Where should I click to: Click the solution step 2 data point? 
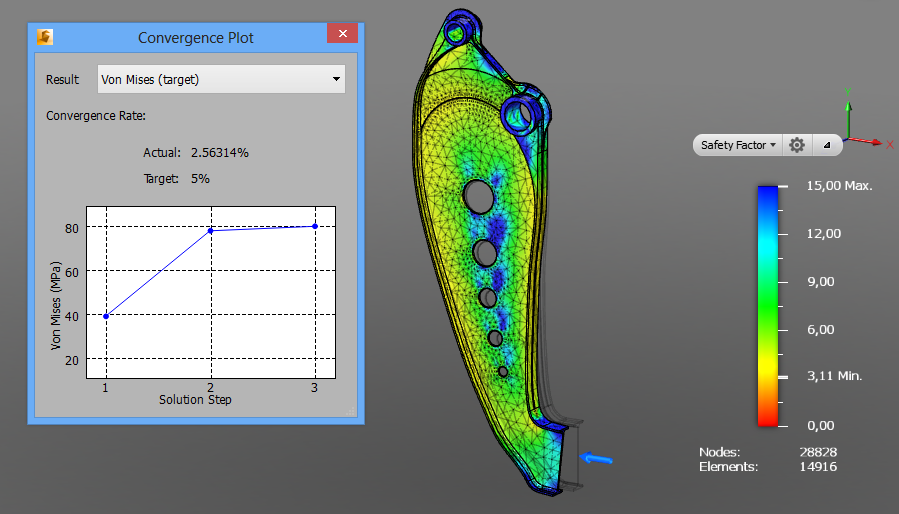click(210, 231)
